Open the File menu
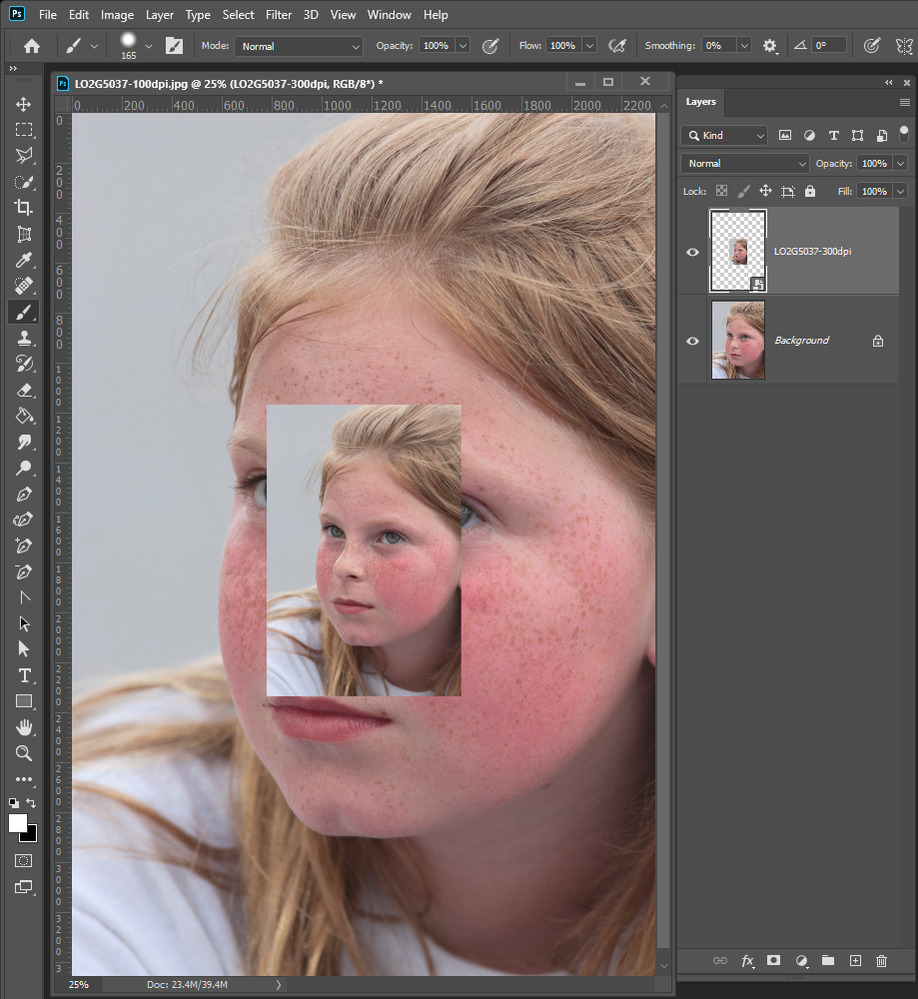Screen dimensions: 918x999 click(x=48, y=15)
